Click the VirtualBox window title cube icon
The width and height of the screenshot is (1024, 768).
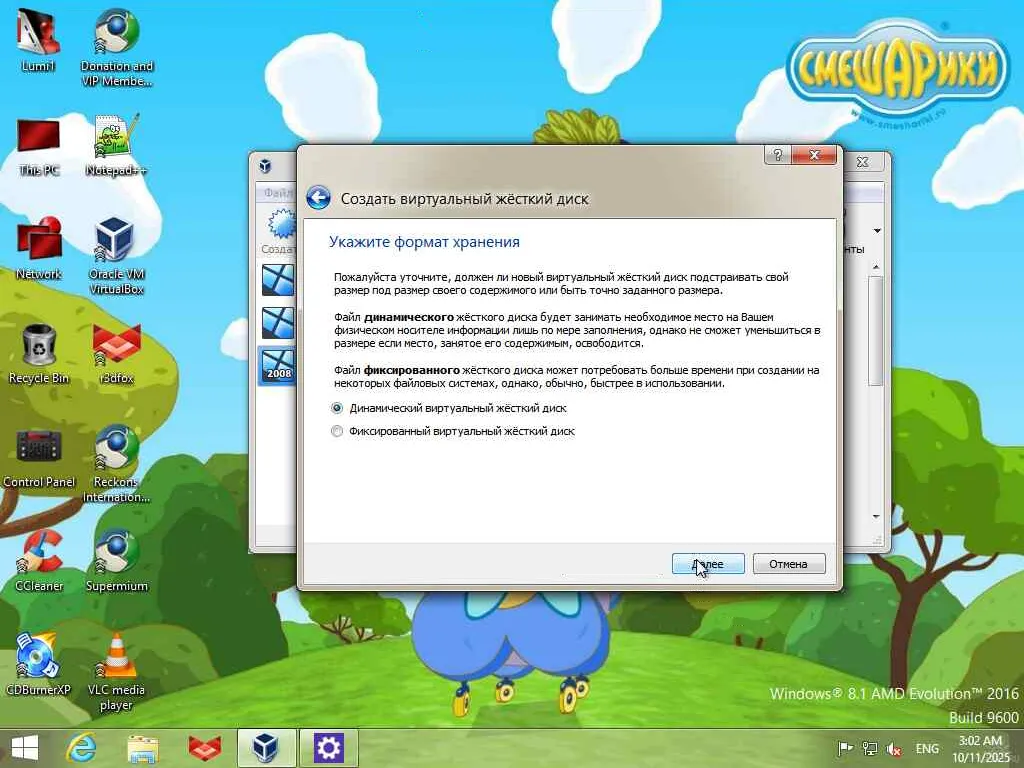pos(265,165)
